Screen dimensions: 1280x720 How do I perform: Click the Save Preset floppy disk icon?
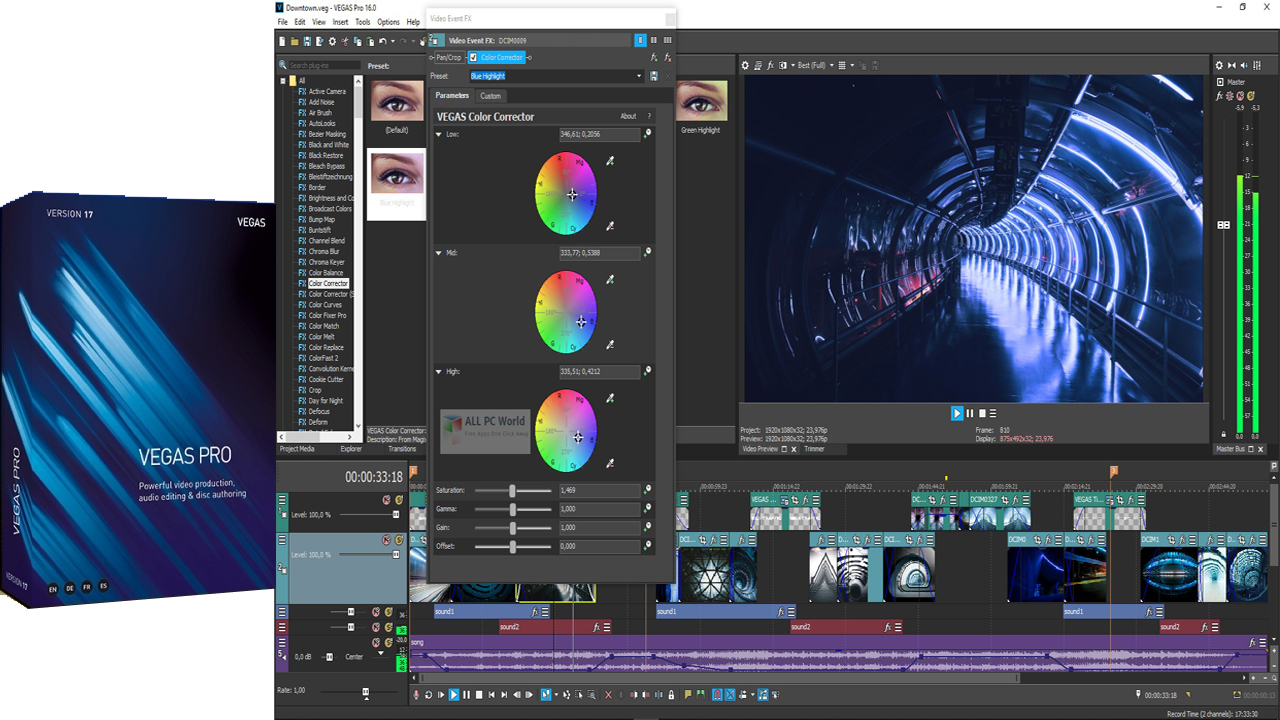(654, 76)
